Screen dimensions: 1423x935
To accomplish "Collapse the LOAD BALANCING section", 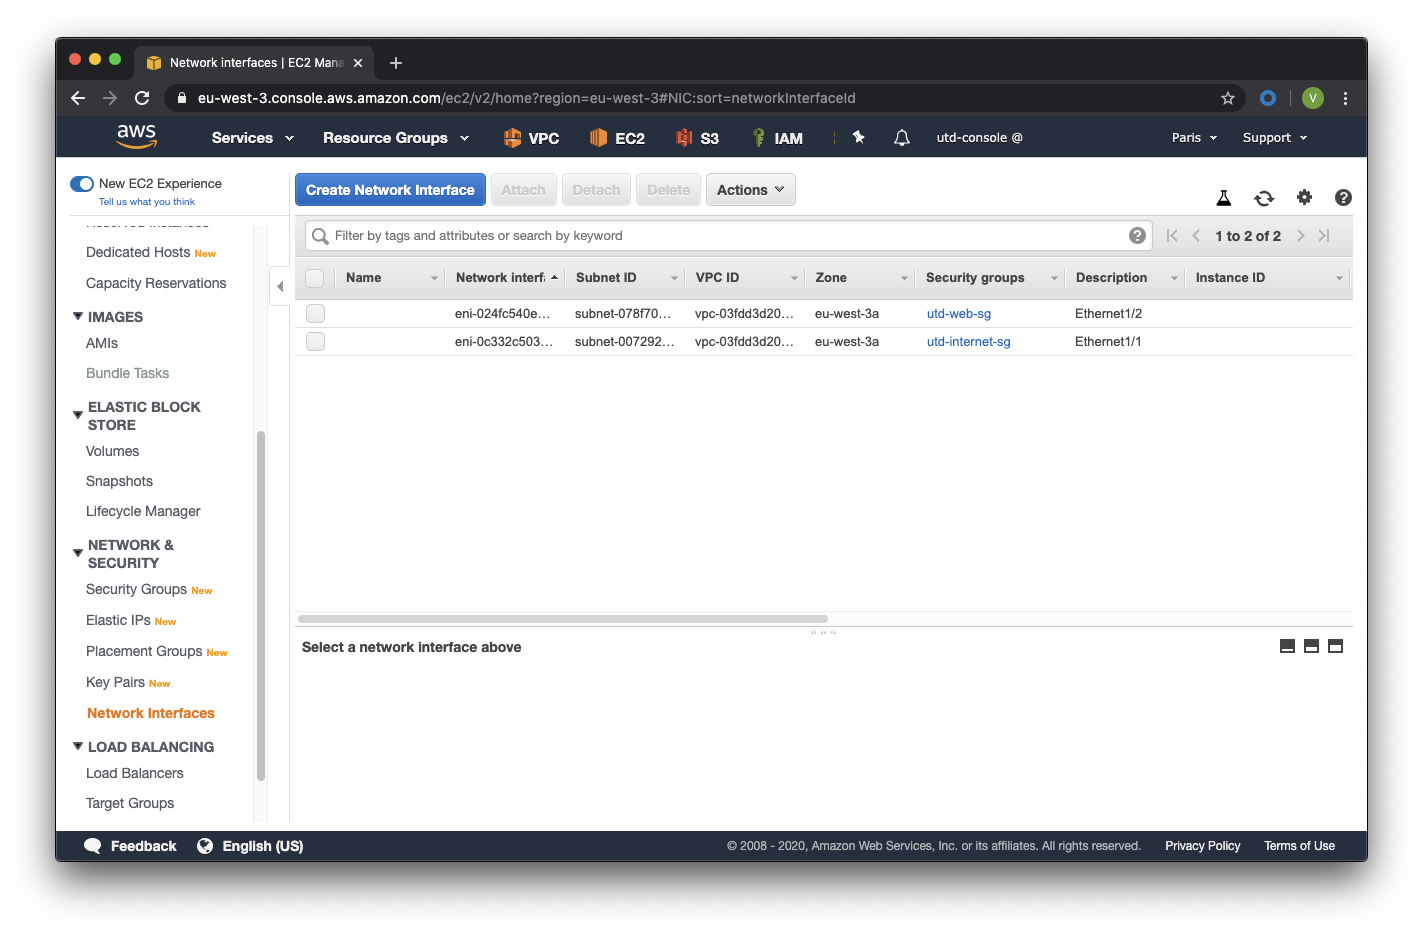I will (78, 746).
